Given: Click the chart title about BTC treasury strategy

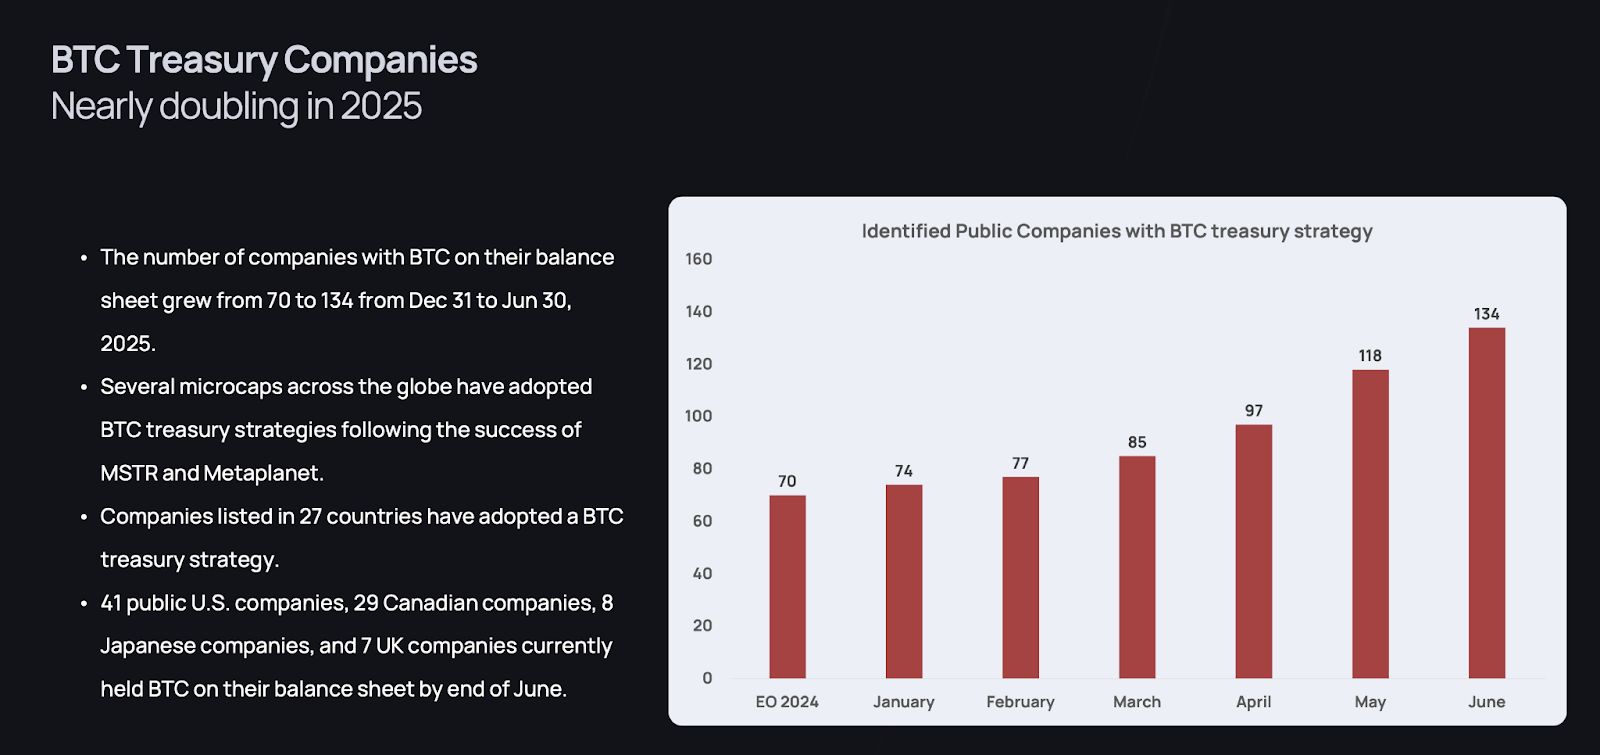Looking at the screenshot, I should coord(1117,231).
